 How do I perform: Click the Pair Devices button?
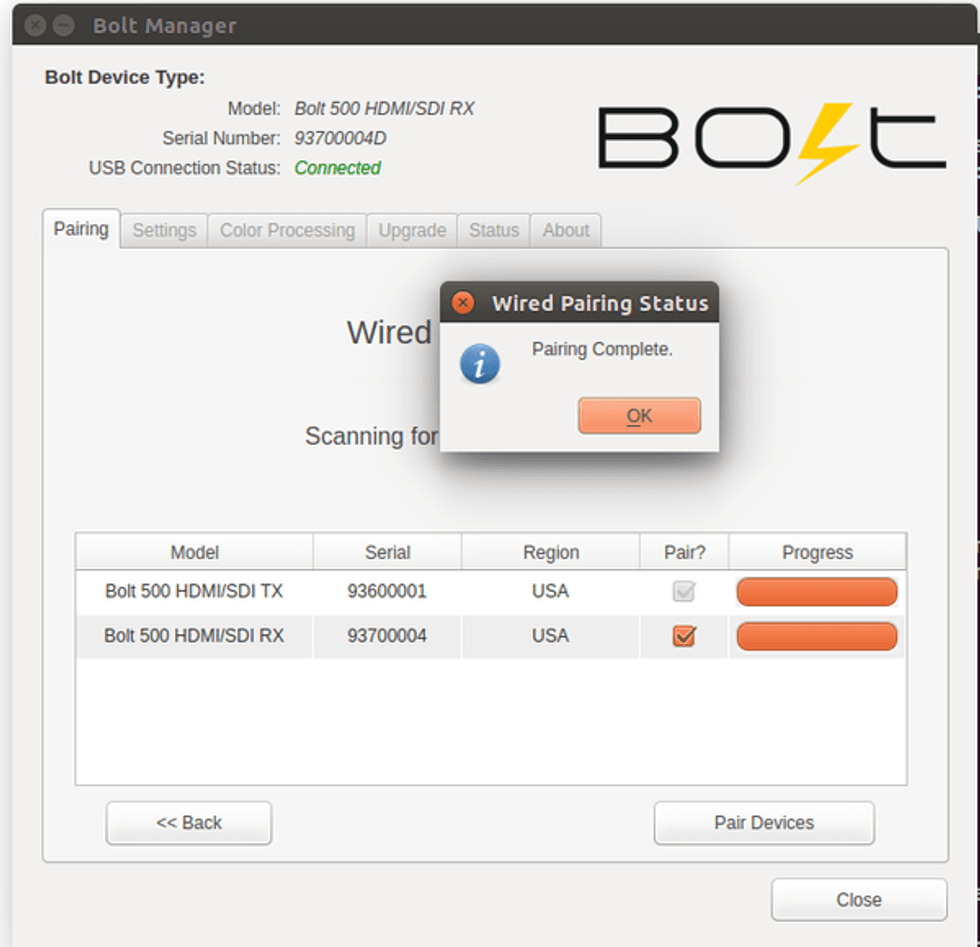click(764, 823)
